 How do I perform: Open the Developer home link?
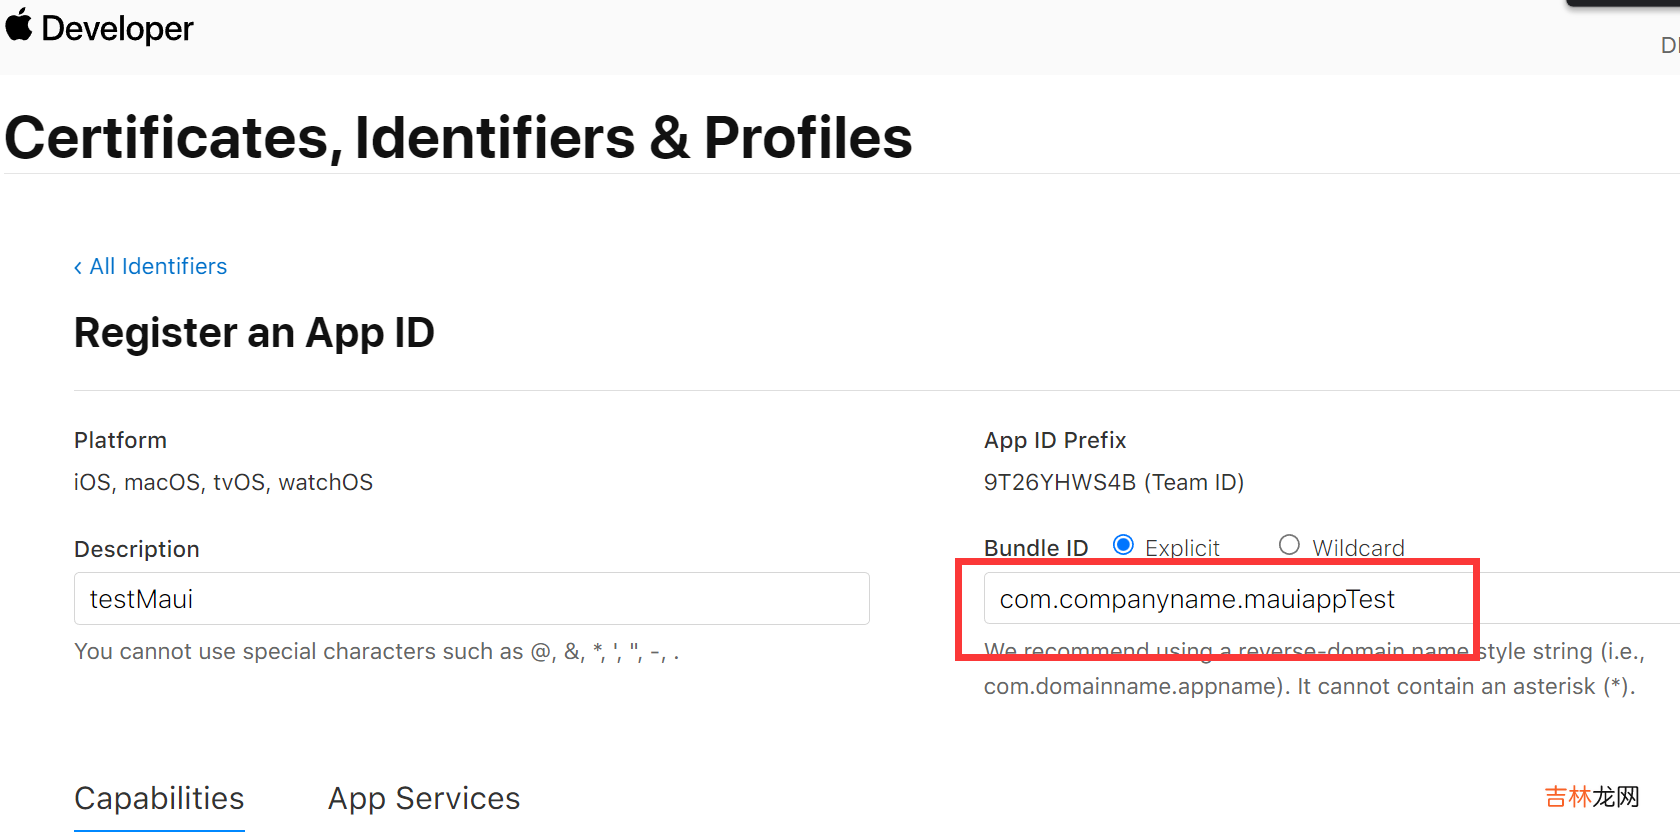click(117, 29)
